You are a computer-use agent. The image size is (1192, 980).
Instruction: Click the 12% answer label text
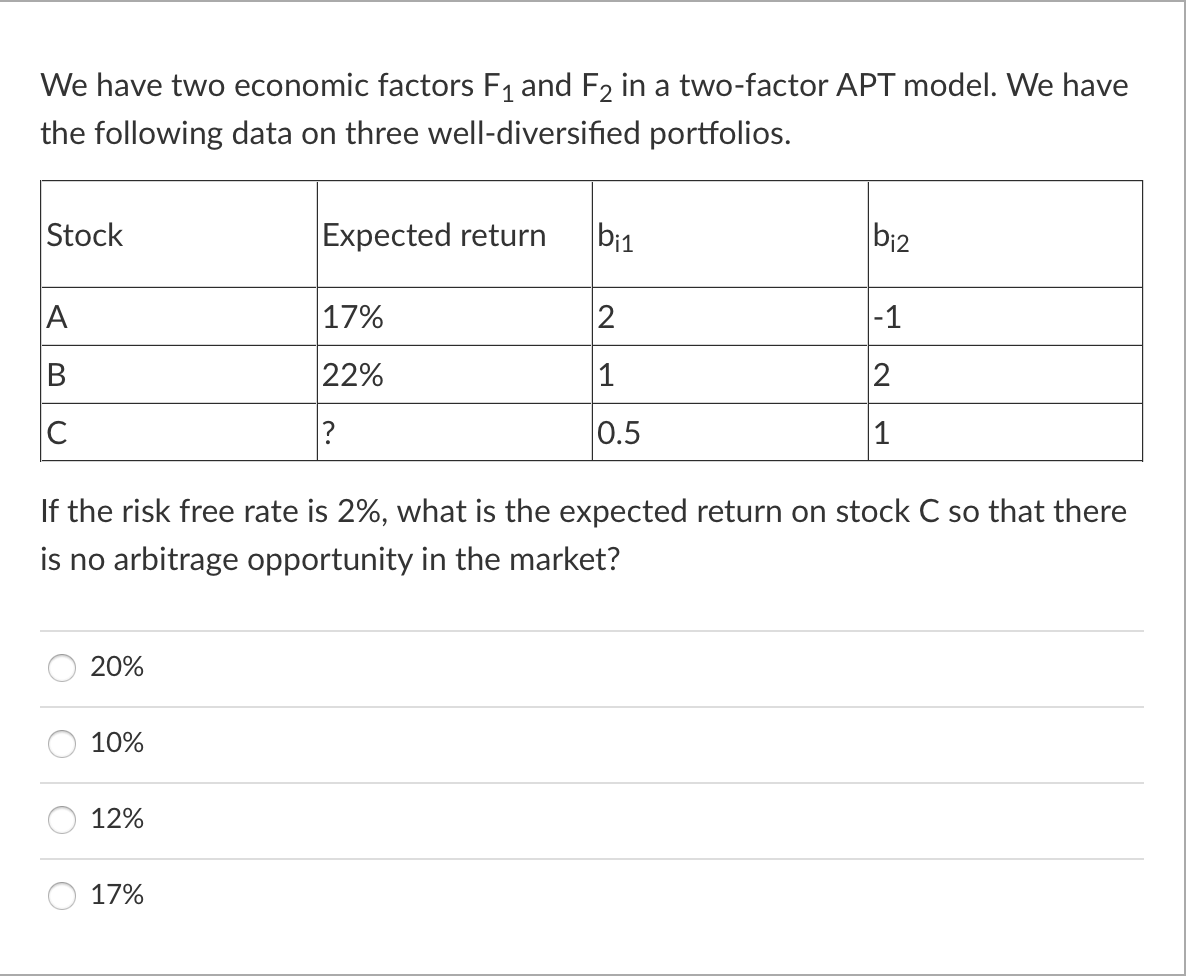coord(116,819)
